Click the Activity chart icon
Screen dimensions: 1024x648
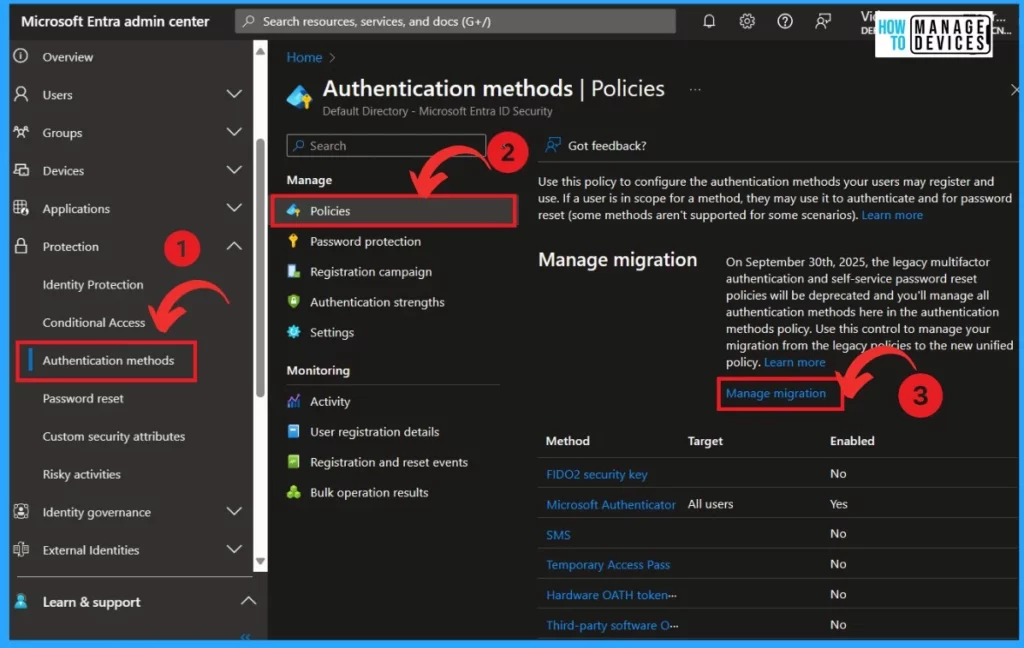coord(294,401)
